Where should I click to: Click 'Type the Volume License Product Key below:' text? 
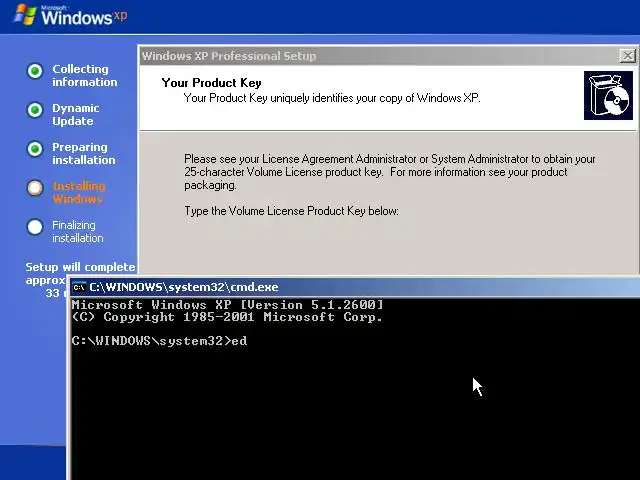click(291, 211)
